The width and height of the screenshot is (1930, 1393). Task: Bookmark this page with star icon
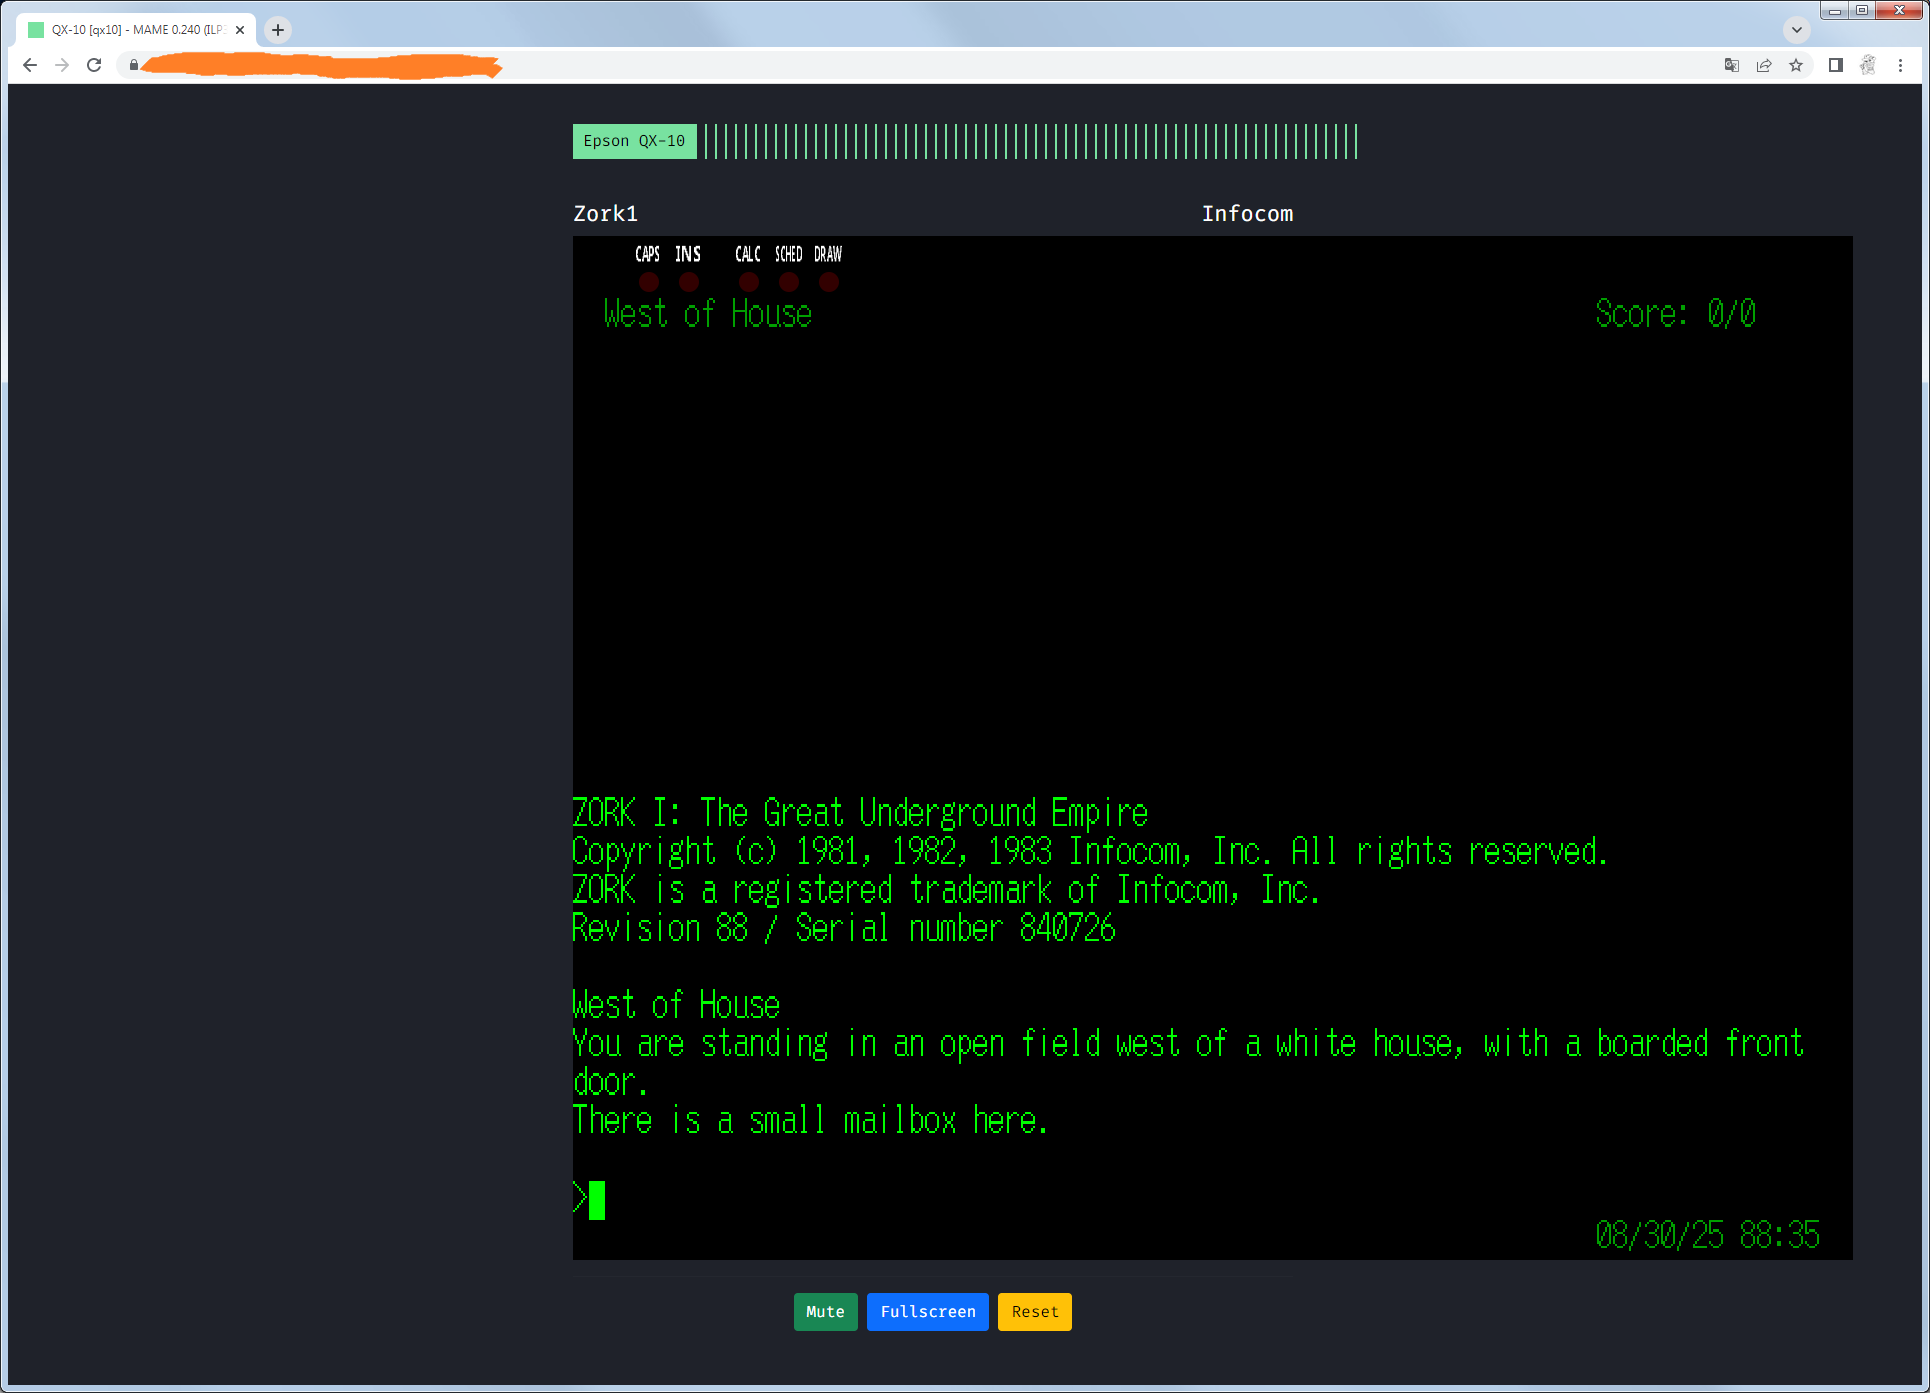[1796, 65]
